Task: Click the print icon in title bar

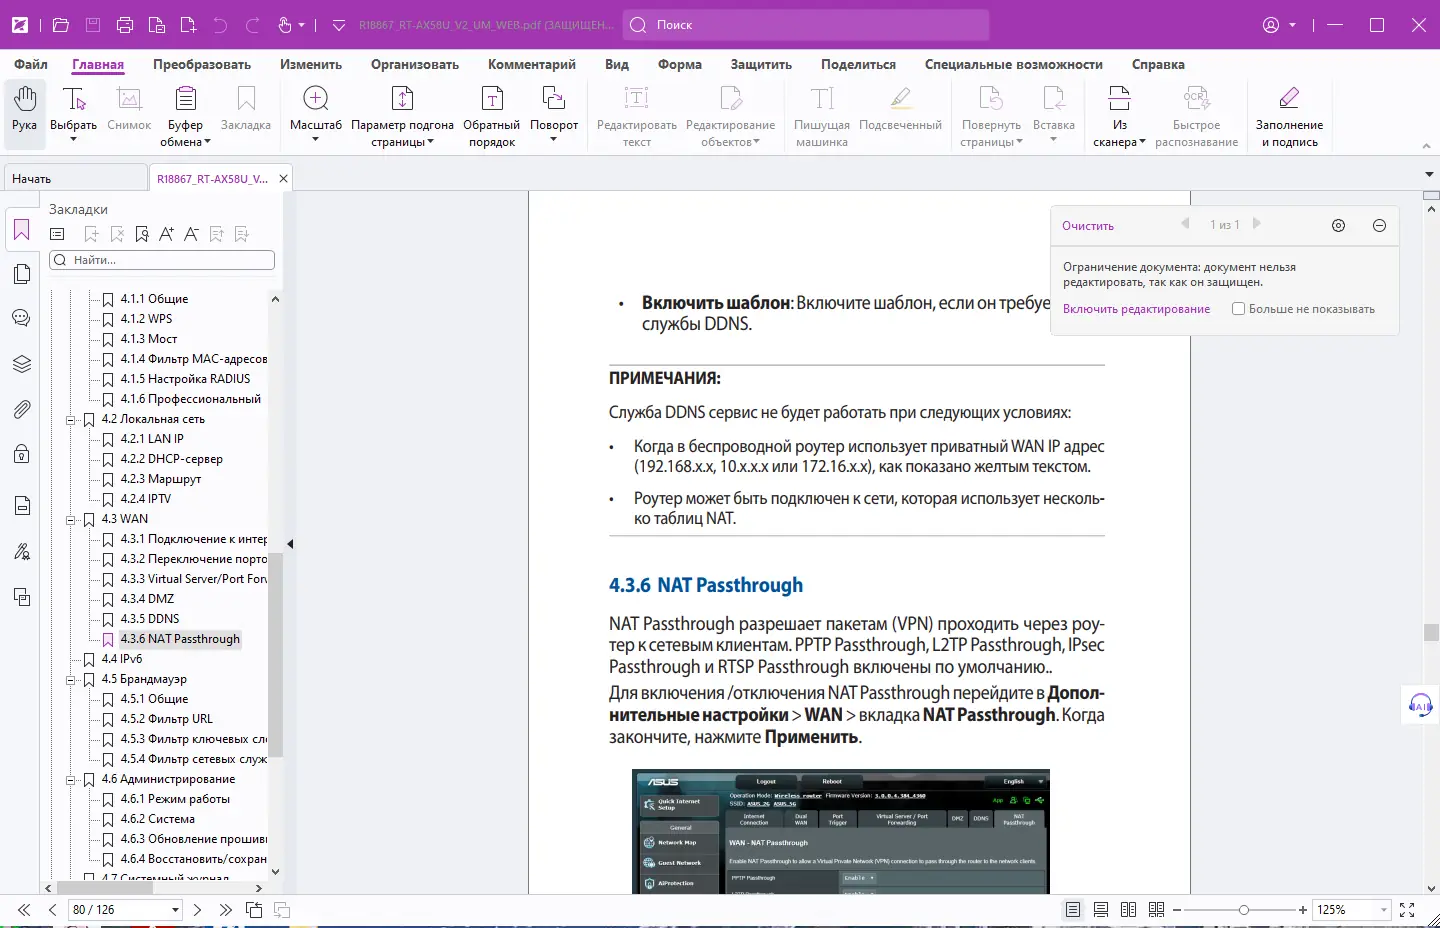Action: (125, 25)
